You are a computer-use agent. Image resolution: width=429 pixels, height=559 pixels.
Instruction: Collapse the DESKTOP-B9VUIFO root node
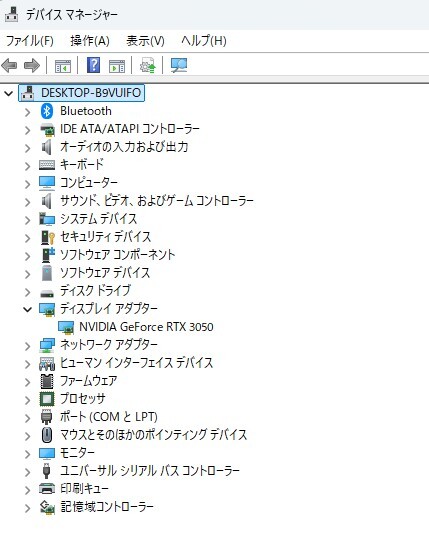coord(9,93)
